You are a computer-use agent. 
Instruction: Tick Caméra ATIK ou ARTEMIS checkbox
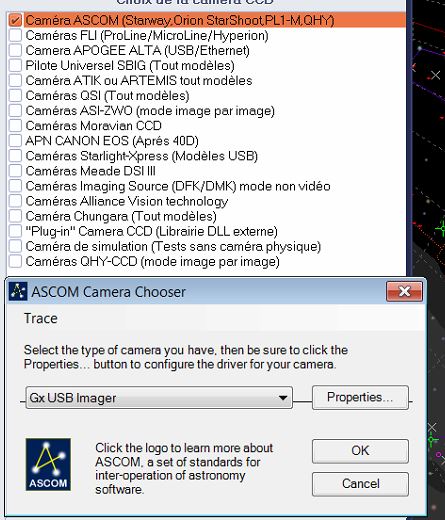click(x=15, y=80)
